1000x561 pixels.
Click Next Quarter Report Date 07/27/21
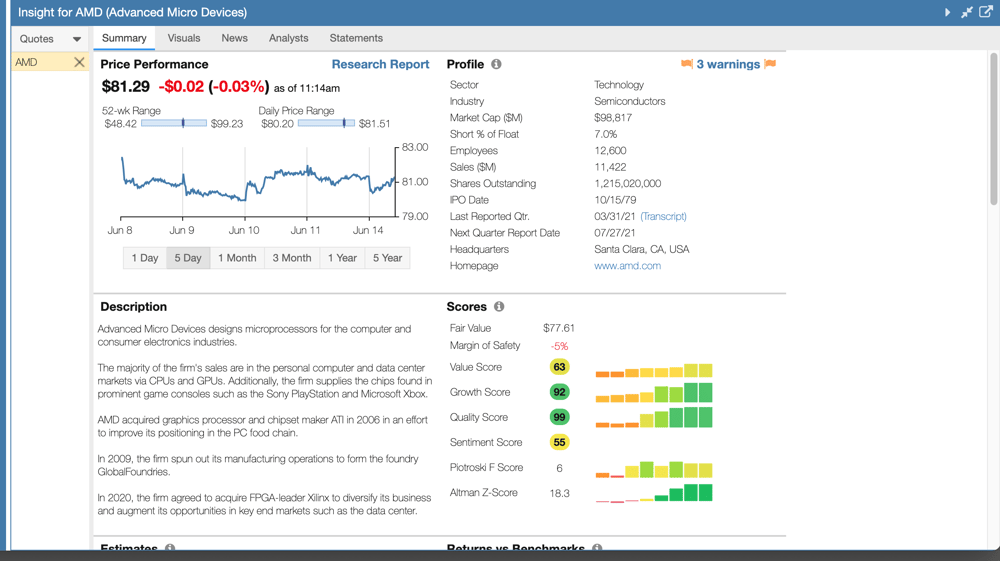pyautogui.click(x=614, y=233)
